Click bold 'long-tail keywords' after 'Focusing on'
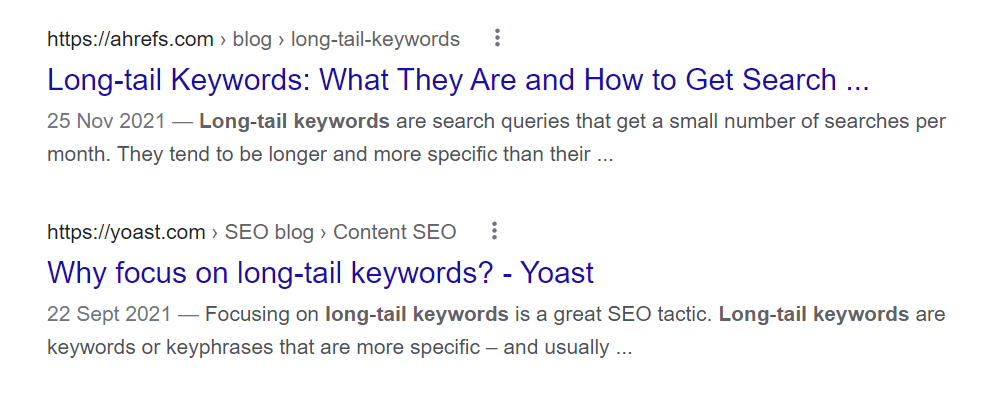 coord(417,314)
